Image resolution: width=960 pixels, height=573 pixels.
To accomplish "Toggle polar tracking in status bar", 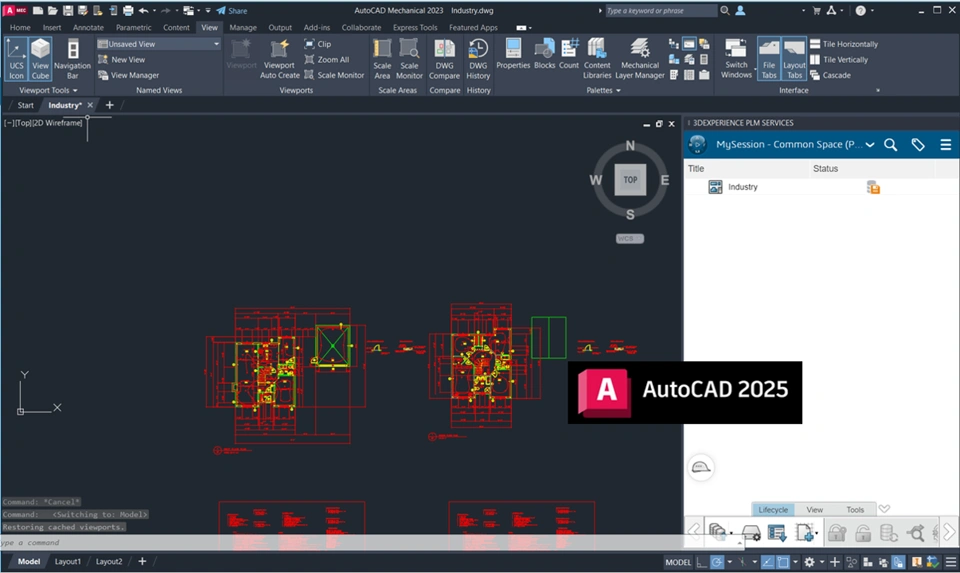I will coord(717,562).
